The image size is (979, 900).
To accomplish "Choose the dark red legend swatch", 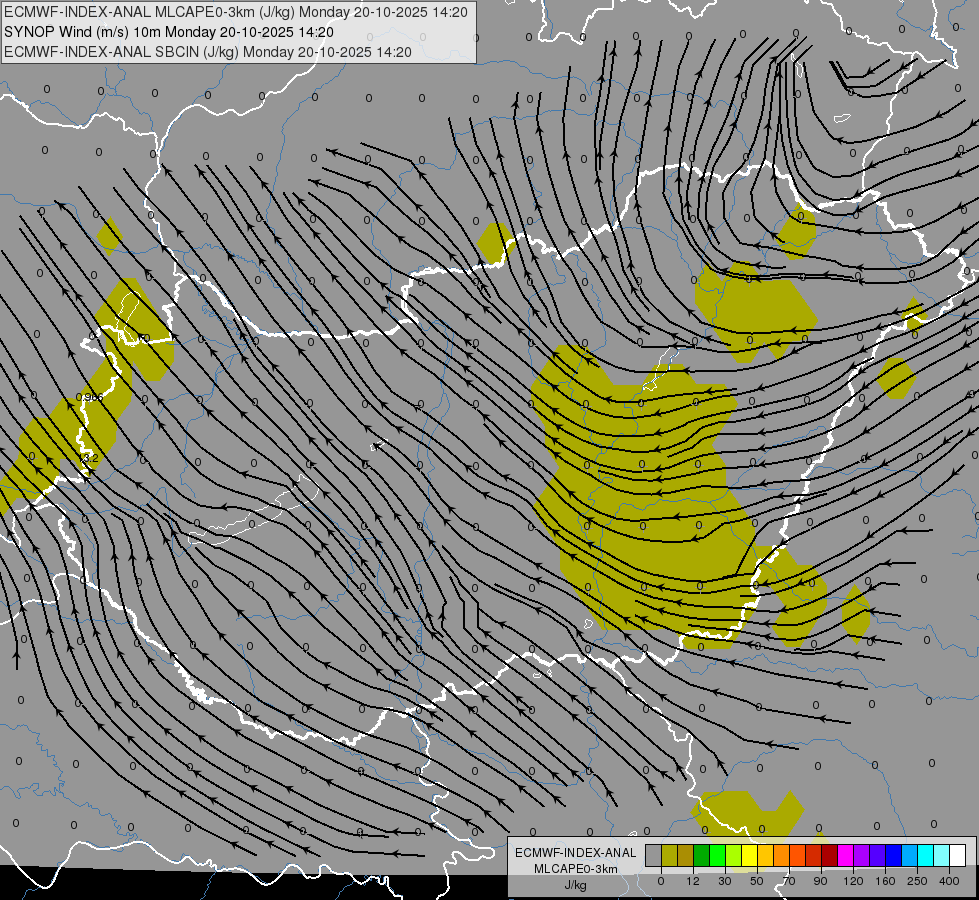I will click(830, 855).
